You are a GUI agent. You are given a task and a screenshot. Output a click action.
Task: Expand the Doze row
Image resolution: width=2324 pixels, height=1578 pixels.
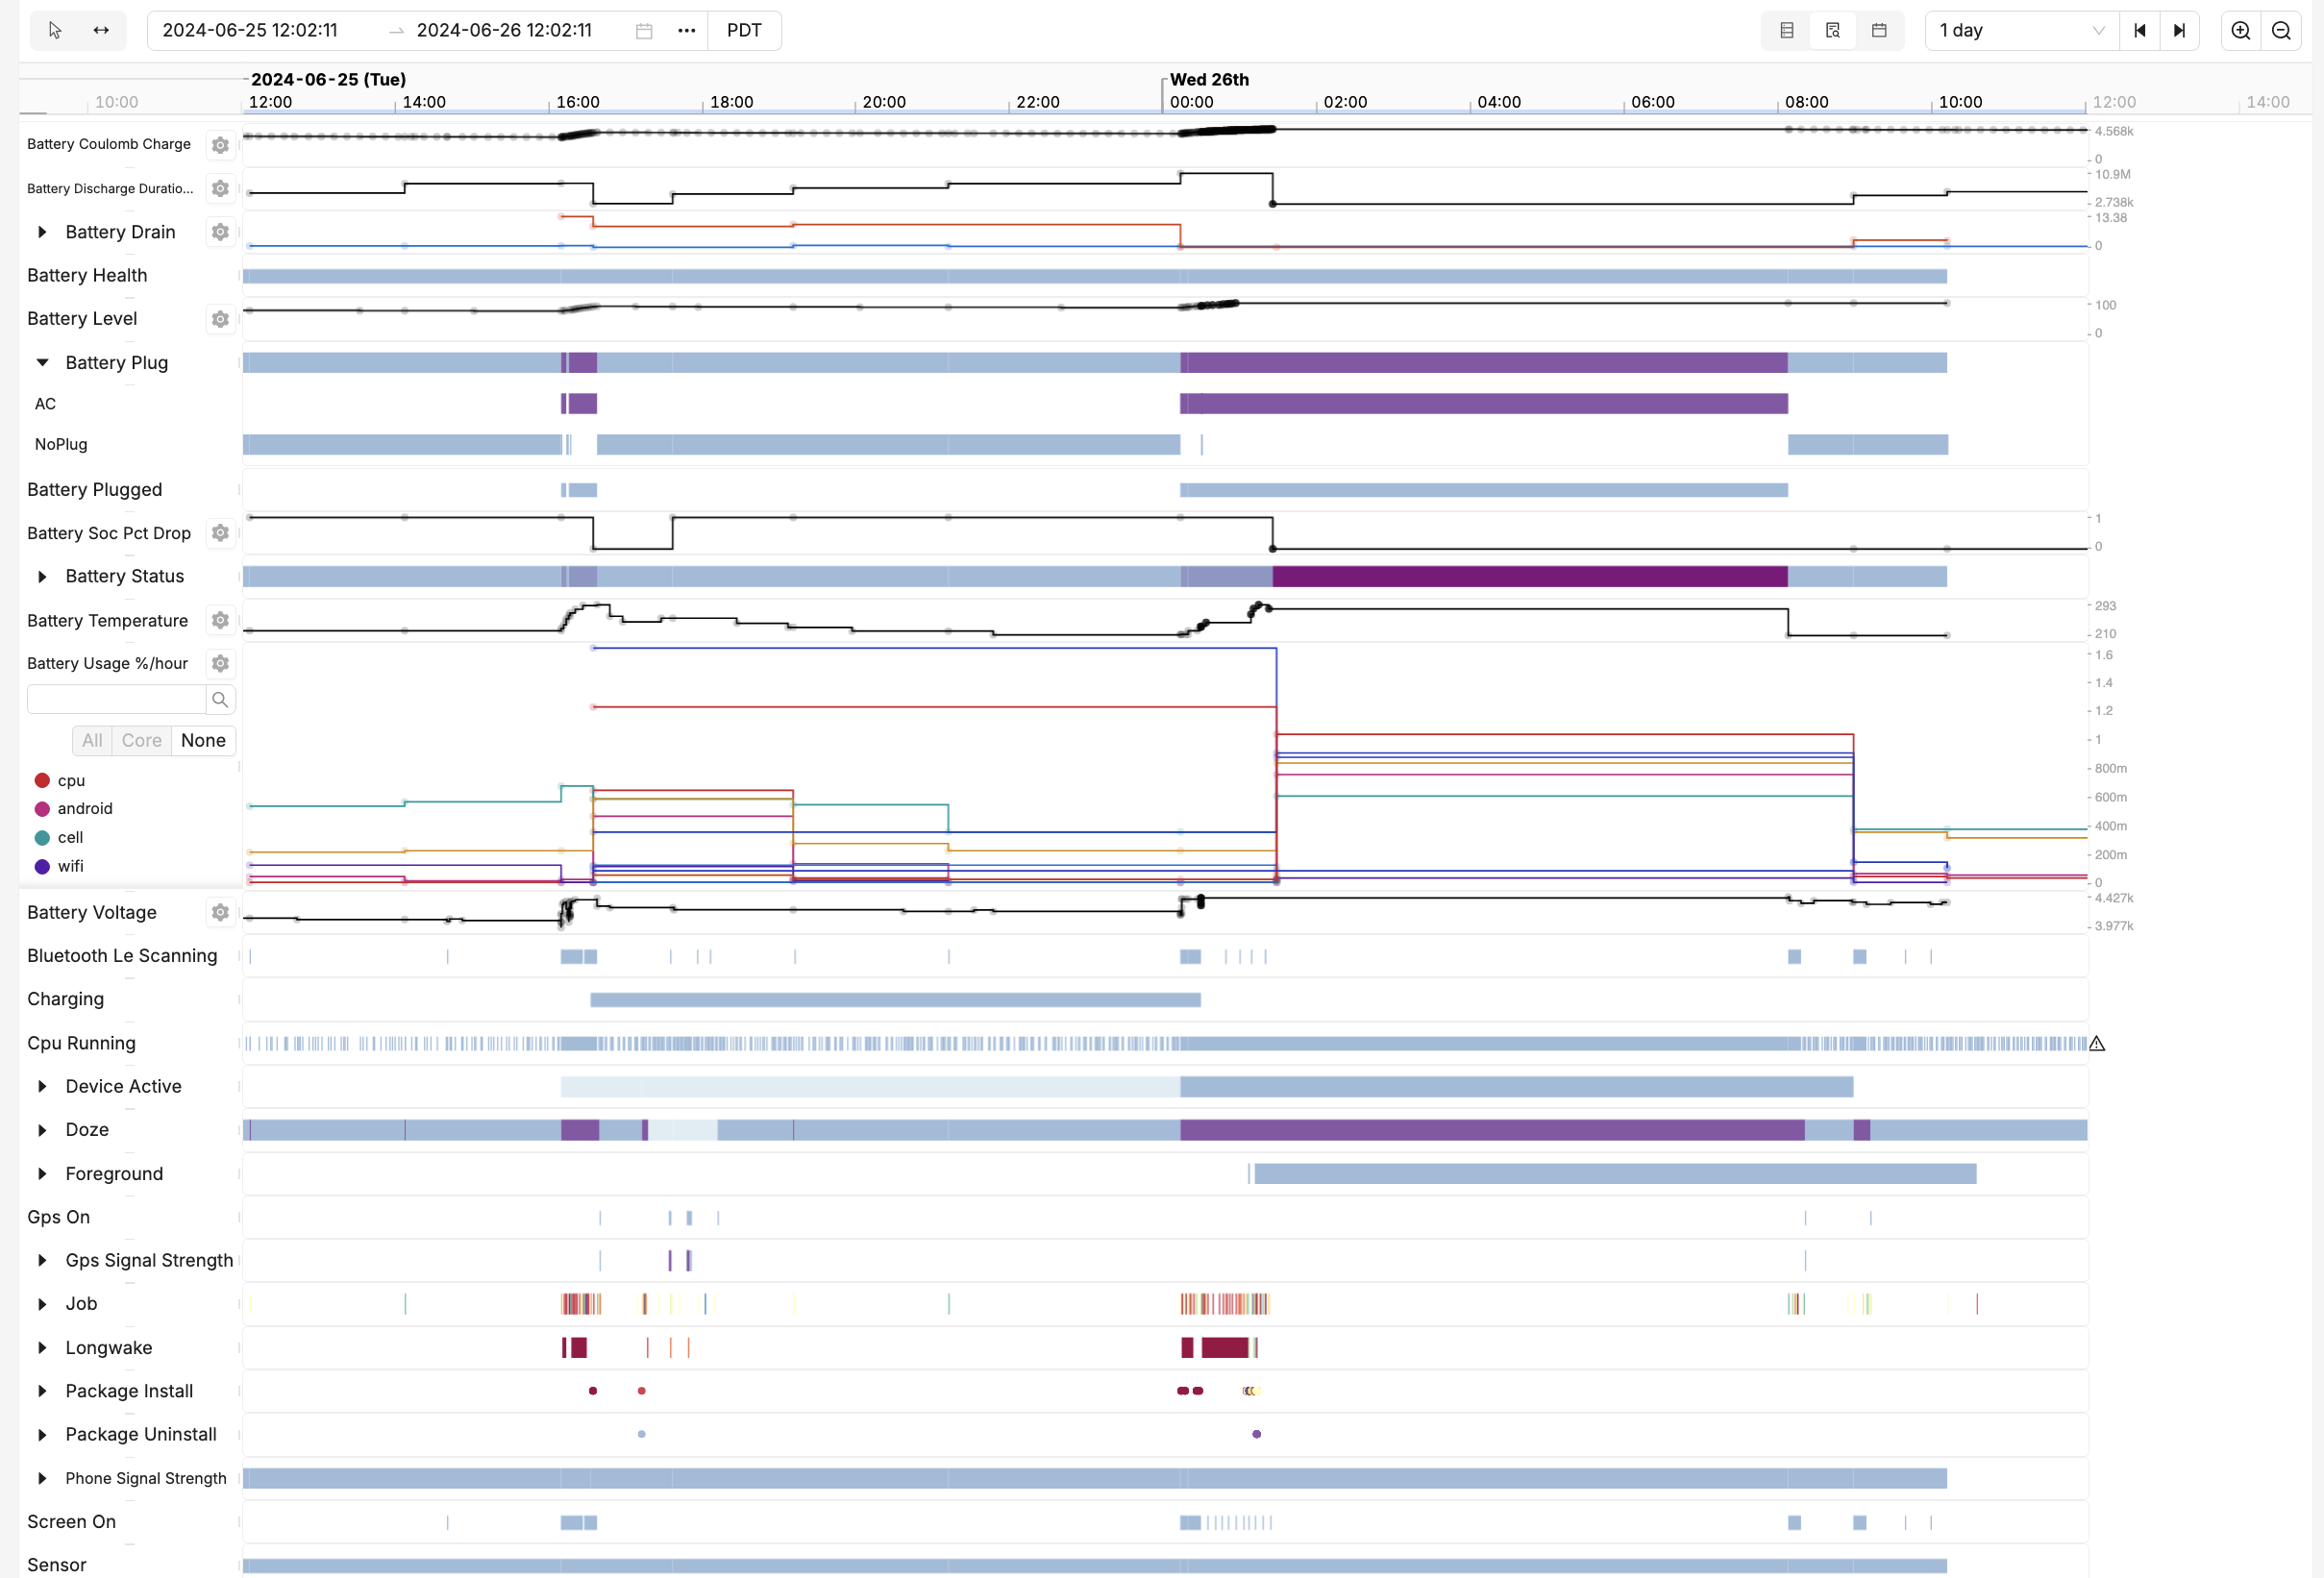click(x=42, y=1130)
